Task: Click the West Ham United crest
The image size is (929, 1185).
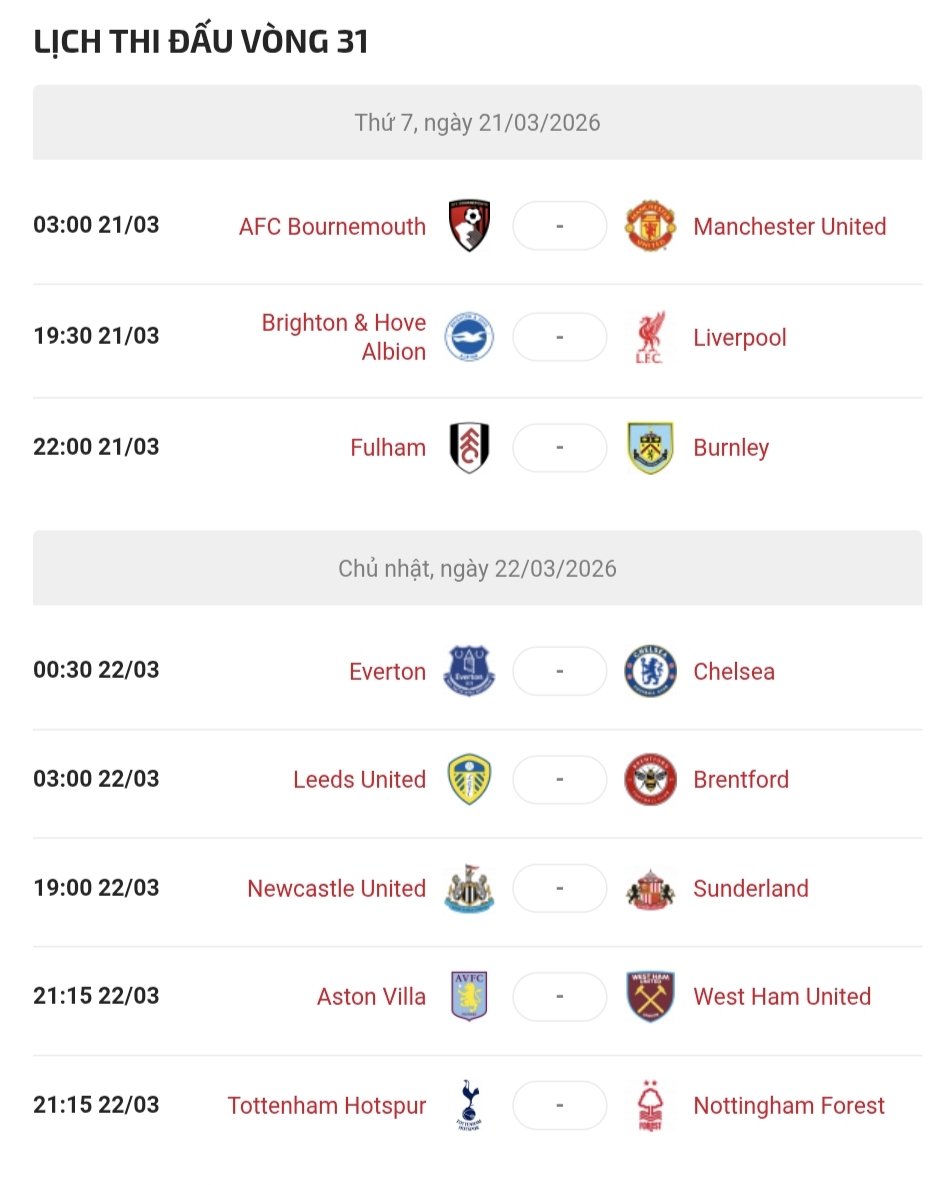Action: 650,996
